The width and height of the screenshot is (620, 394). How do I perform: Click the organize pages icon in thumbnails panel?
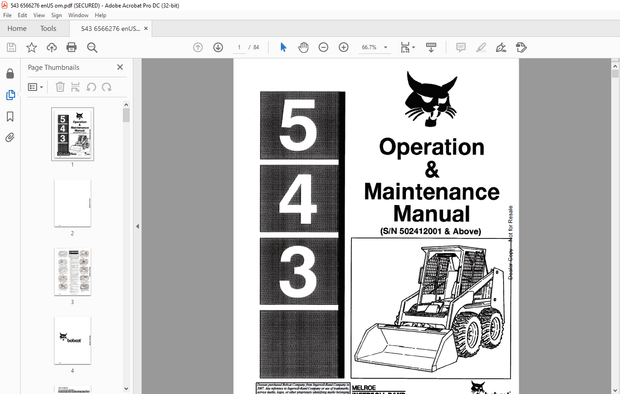pyautogui.click(x=75, y=87)
